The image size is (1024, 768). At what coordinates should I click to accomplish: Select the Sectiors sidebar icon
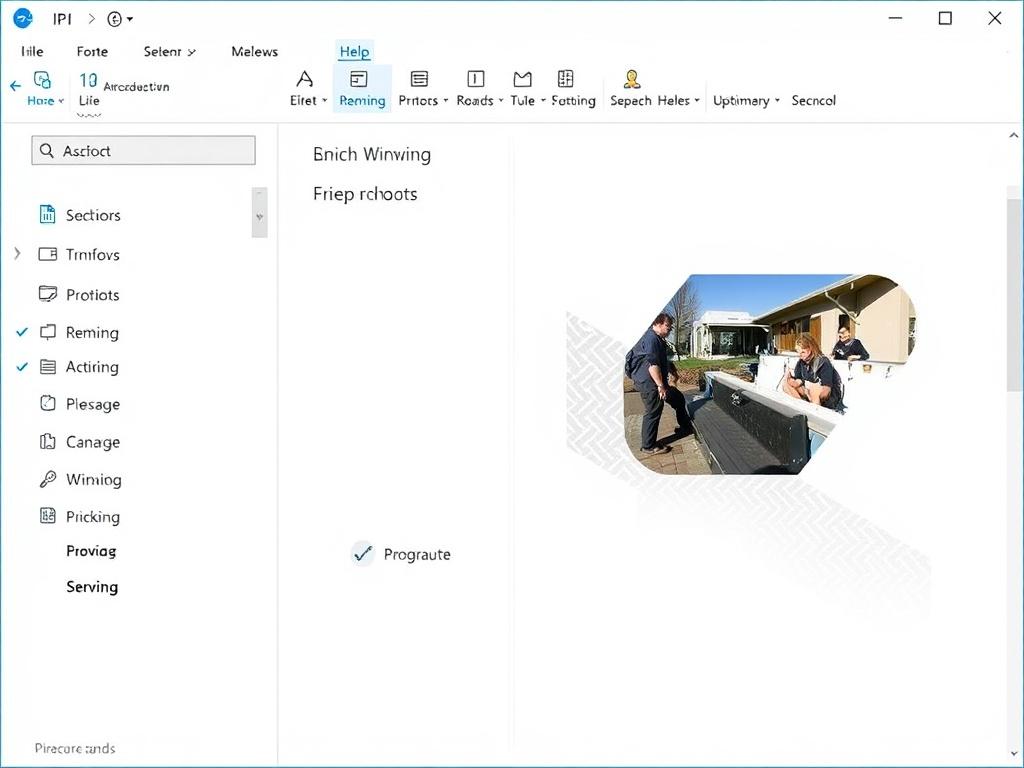(48, 214)
